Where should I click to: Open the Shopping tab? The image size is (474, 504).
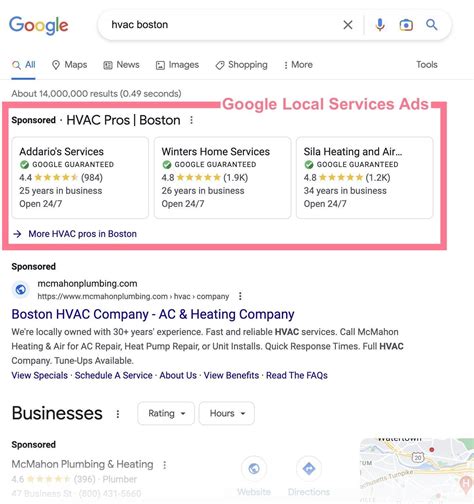point(242,65)
